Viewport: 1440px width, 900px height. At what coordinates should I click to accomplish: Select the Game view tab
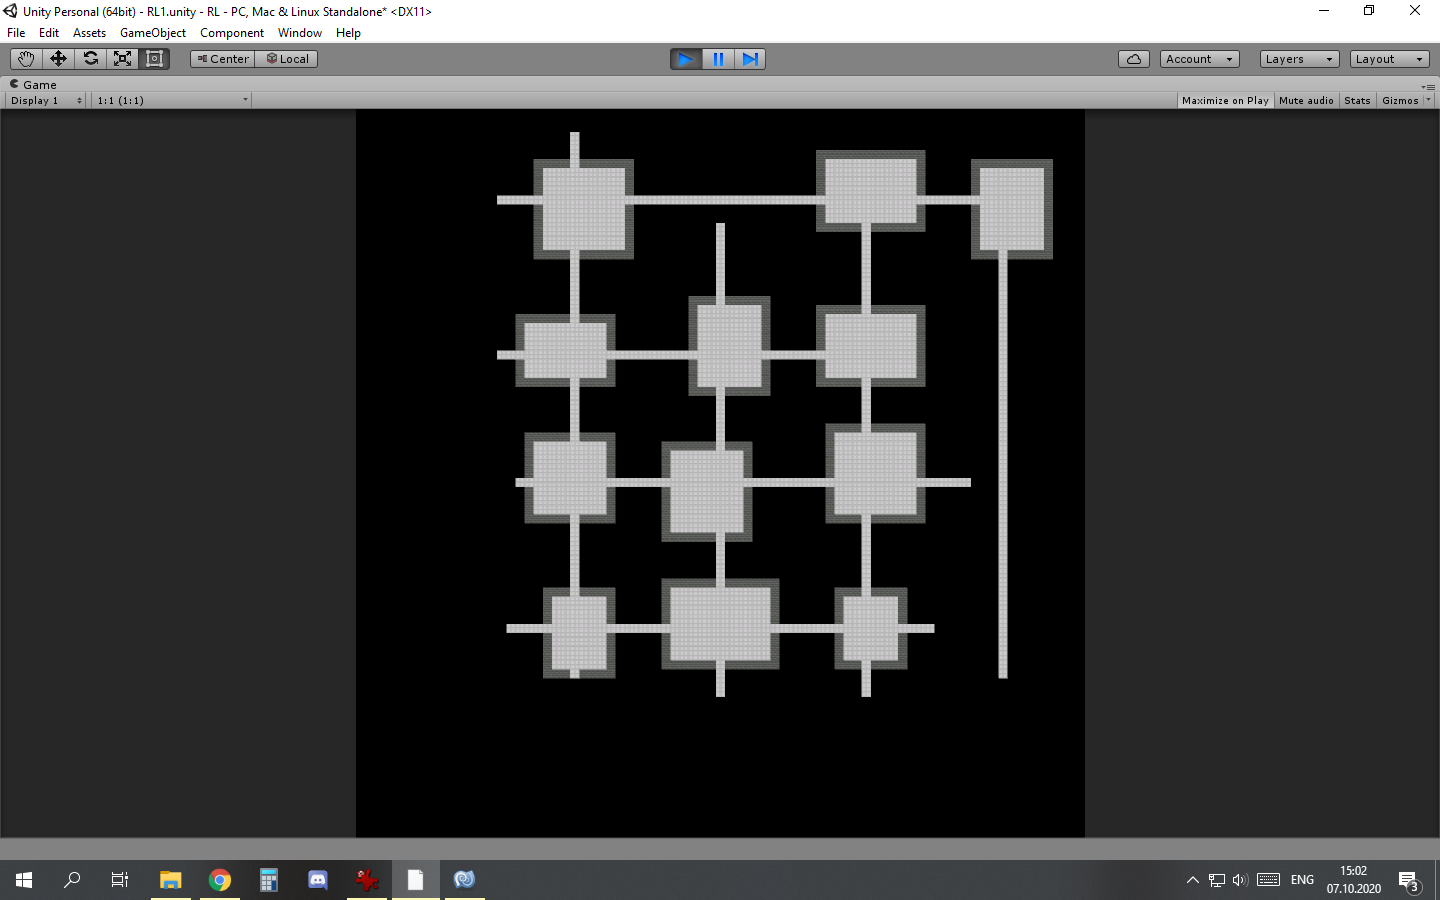coord(34,85)
